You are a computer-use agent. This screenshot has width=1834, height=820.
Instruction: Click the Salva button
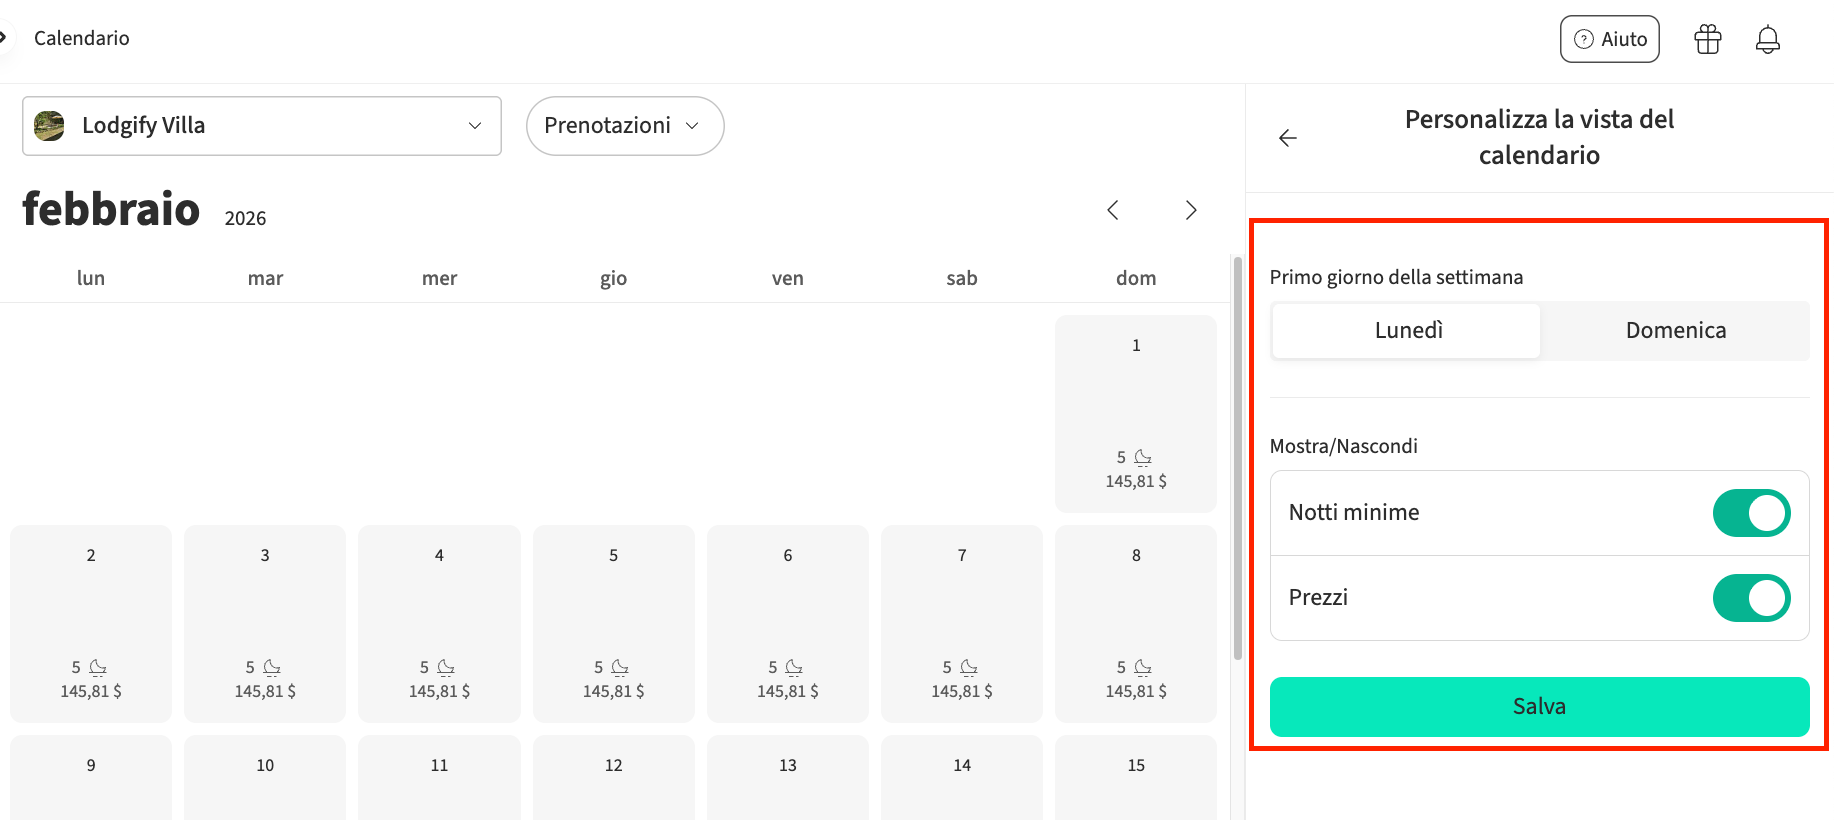pos(1539,707)
